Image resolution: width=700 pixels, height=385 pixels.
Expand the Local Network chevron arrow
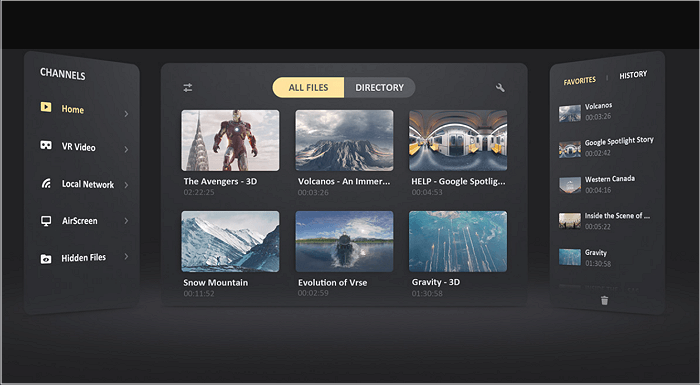tap(126, 185)
